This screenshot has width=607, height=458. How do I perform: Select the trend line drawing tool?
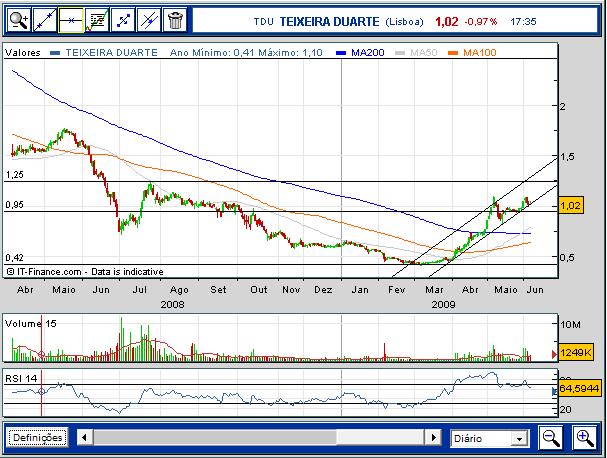(45, 20)
